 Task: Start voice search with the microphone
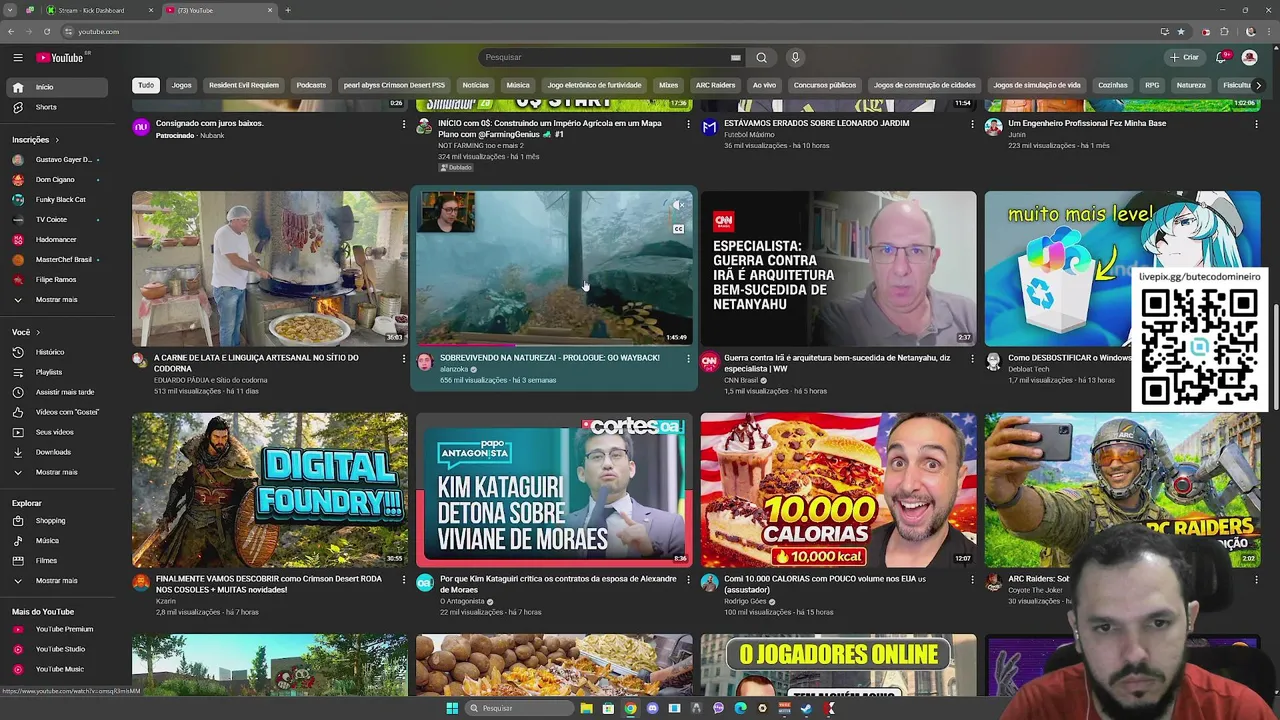point(795,57)
